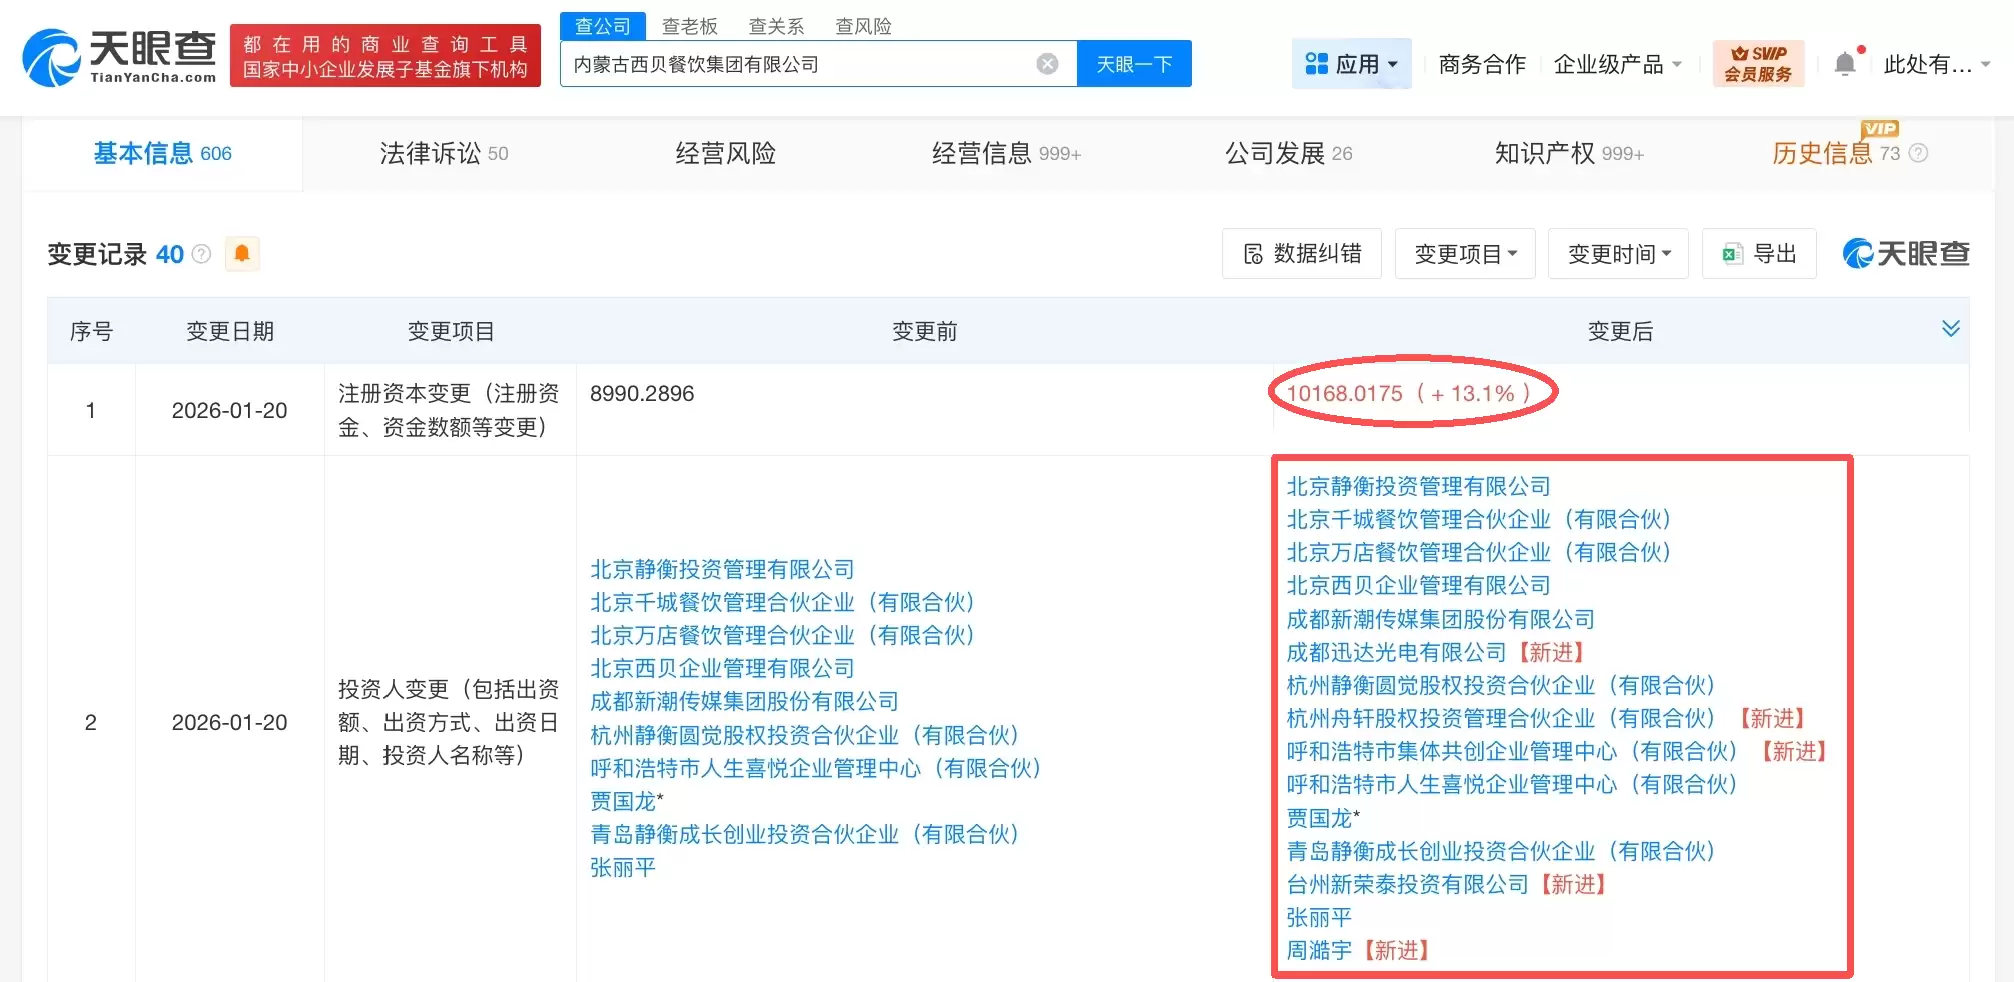Click the 导出 Excel export button
Image resolution: width=2014 pixels, height=982 pixels.
[1759, 254]
